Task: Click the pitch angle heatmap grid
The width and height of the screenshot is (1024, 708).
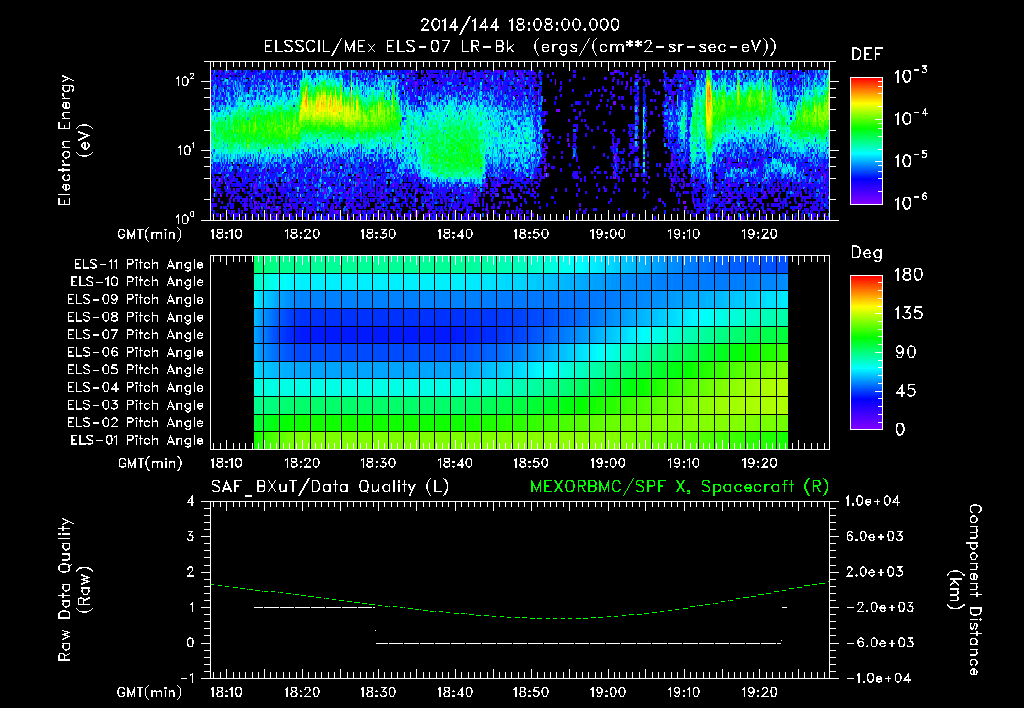Action: 520,352
